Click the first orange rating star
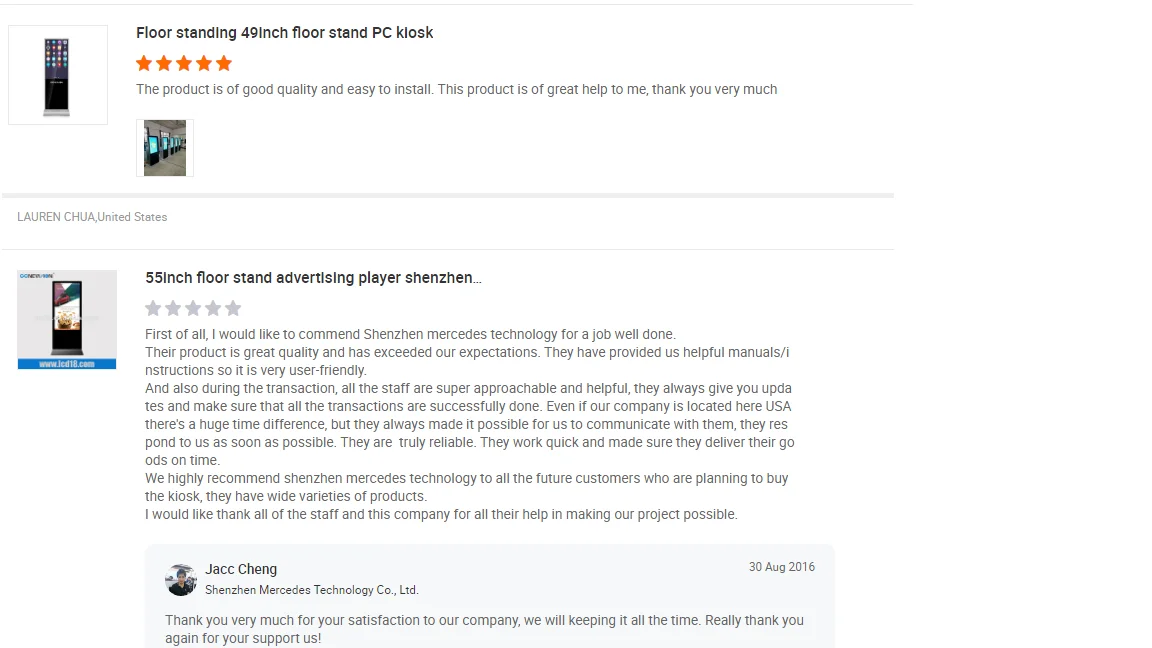 pyautogui.click(x=144, y=64)
